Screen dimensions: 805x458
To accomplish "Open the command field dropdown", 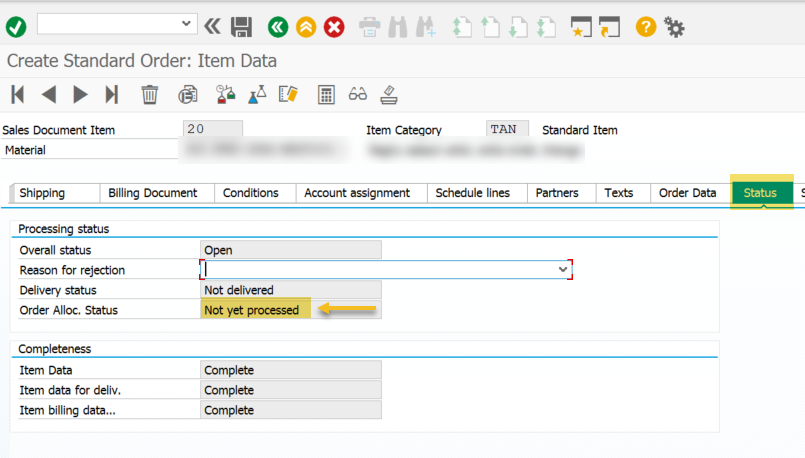I will [187, 24].
